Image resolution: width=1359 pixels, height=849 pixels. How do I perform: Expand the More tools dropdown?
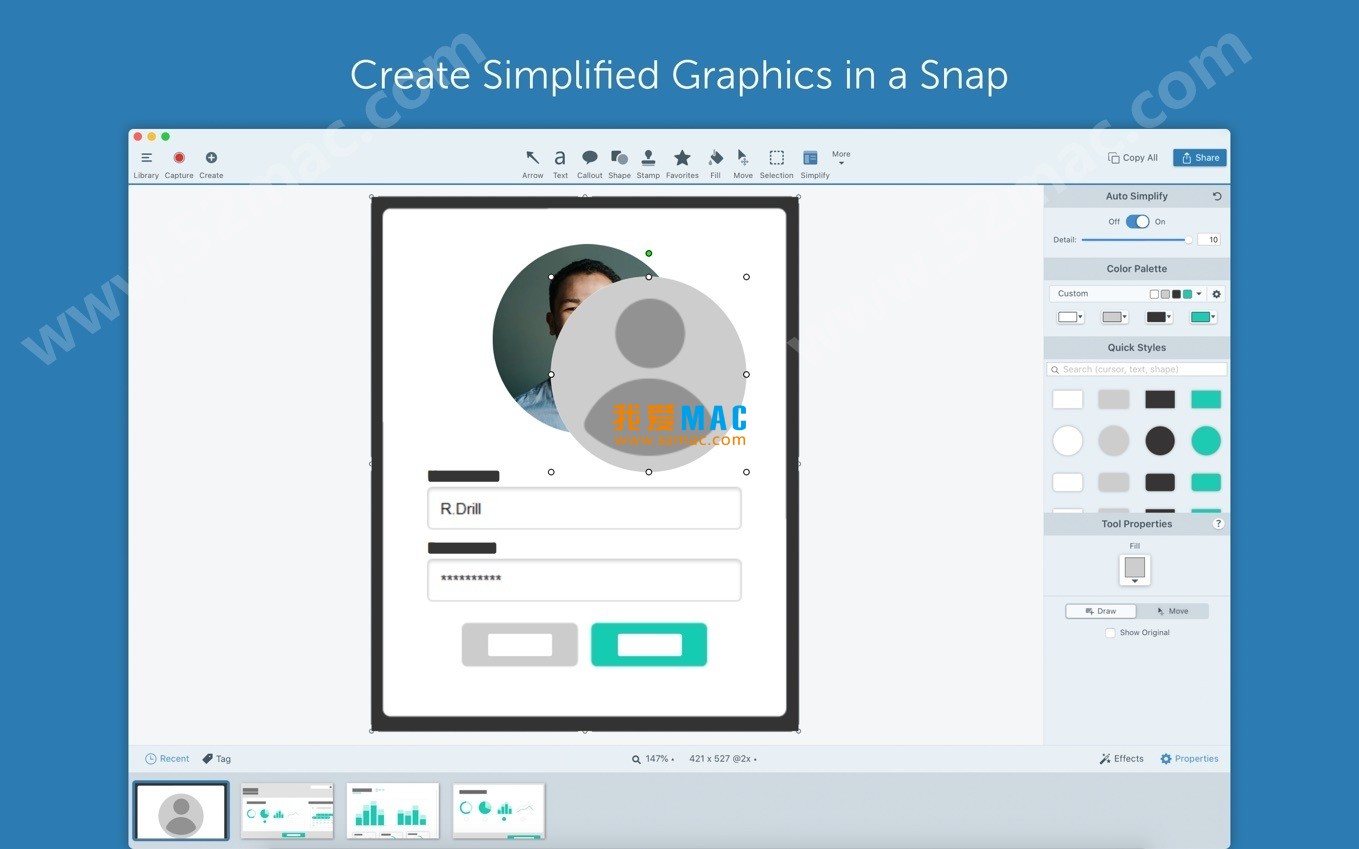point(841,158)
